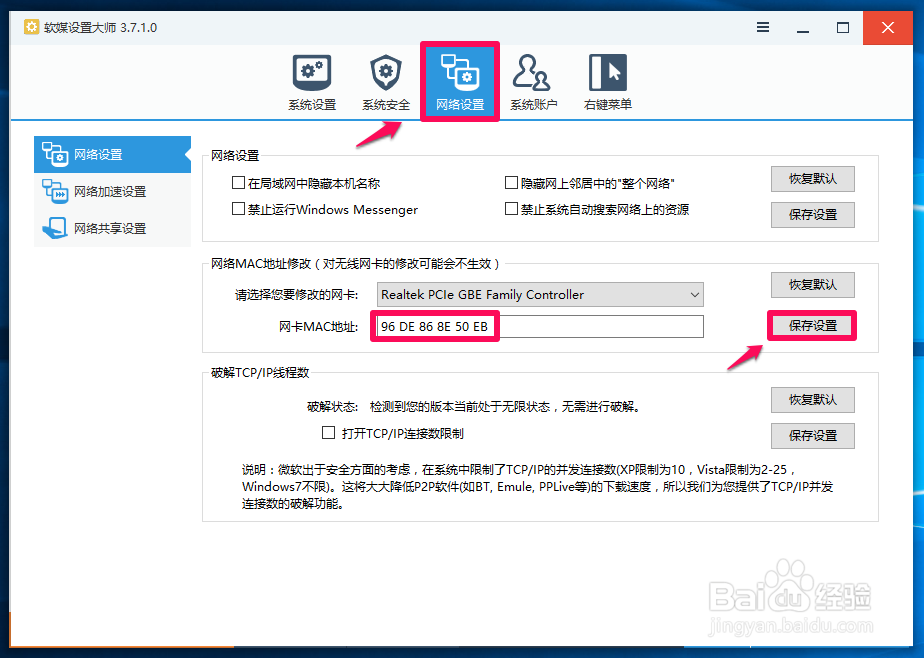Check 隐藏网上邻居中的整个网络 option
924x658 pixels.
pyautogui.click(x=510, y=180)
